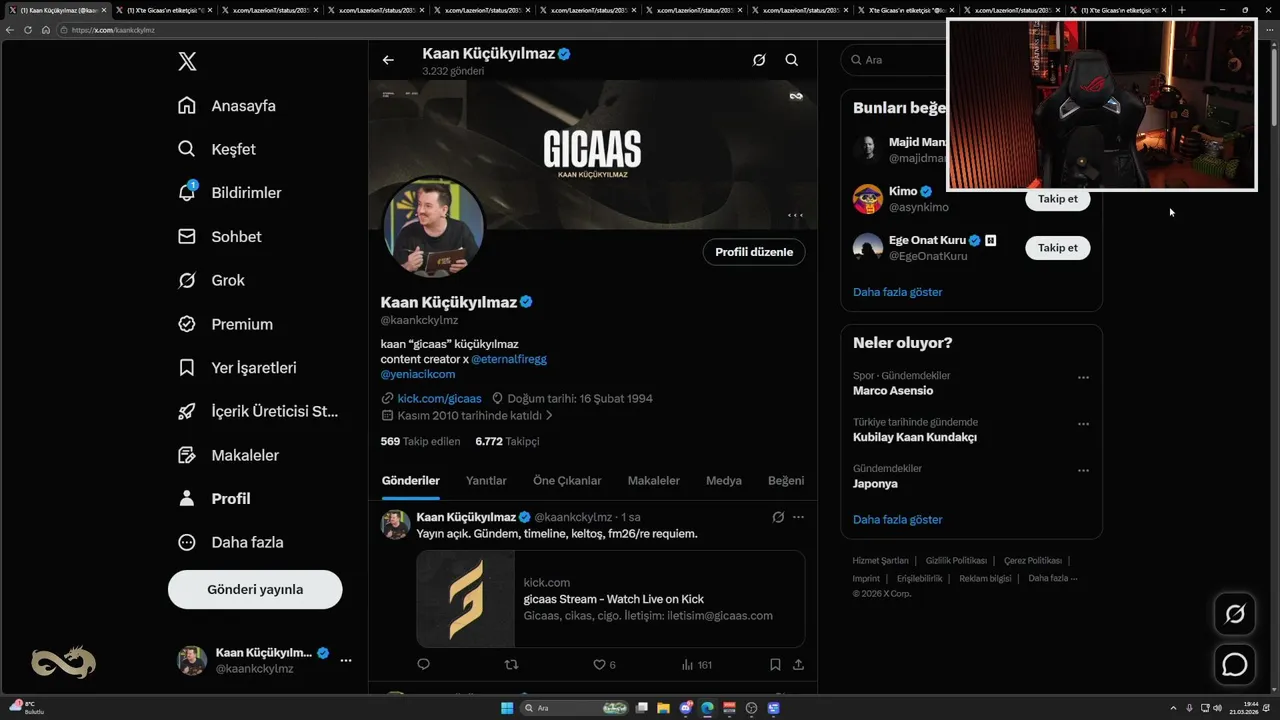The image size is (1280, 720).
Task: Open Marco Asensio trend options menu
Action: (1083, 378)
